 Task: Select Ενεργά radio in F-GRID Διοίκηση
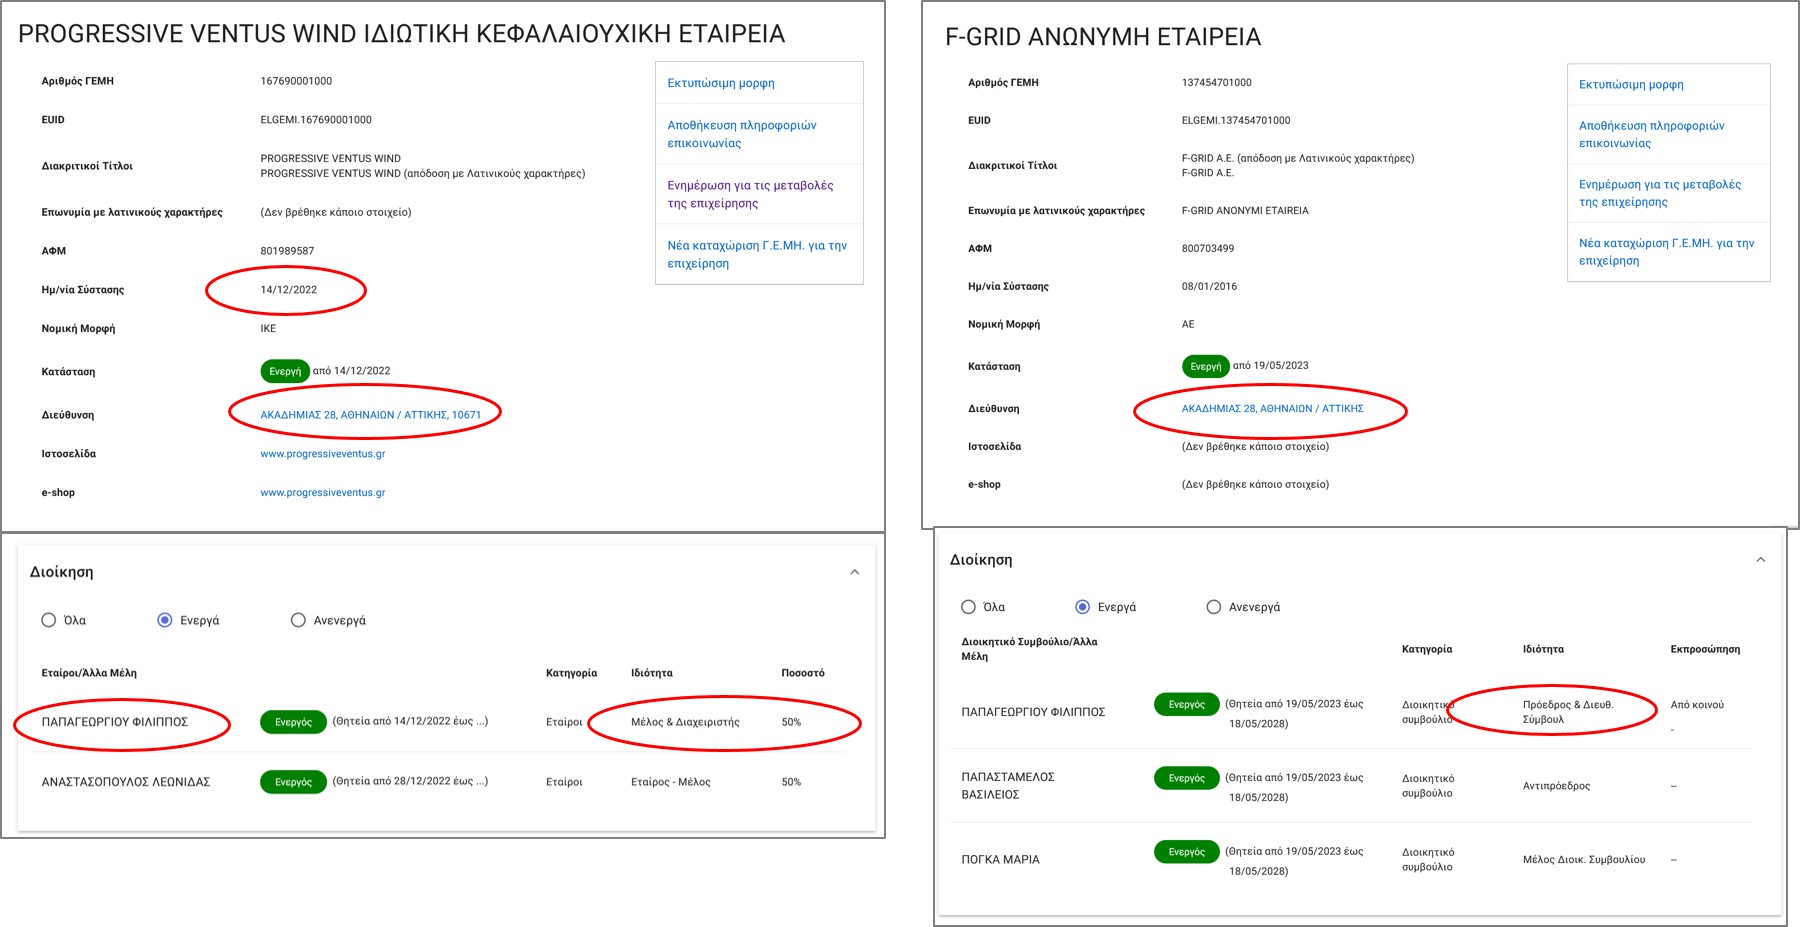1082,607
